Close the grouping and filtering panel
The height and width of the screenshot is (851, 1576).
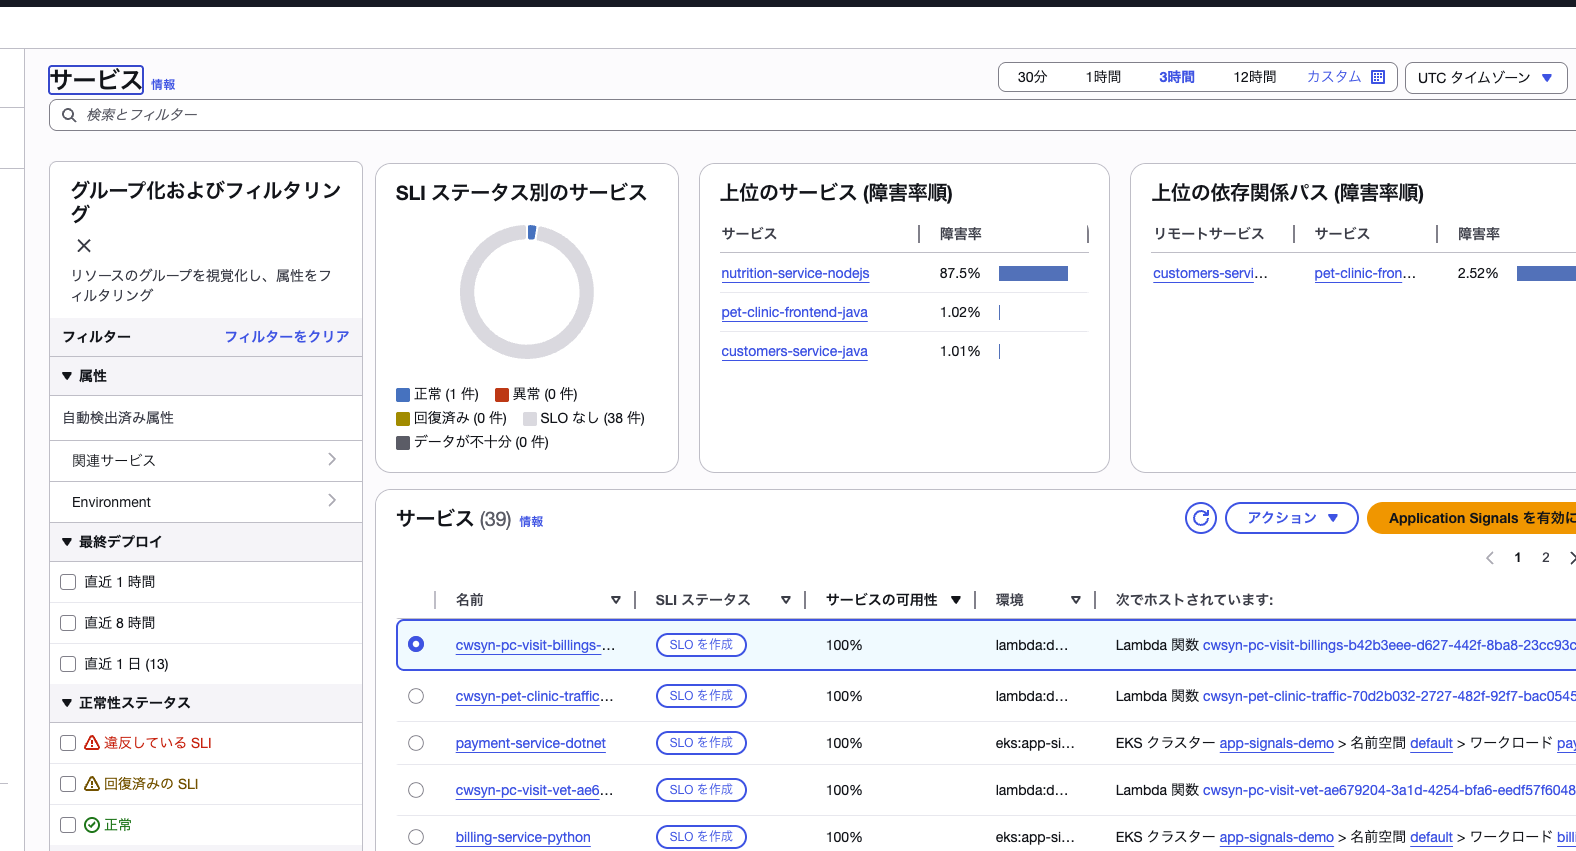click(x=84, y=246)
